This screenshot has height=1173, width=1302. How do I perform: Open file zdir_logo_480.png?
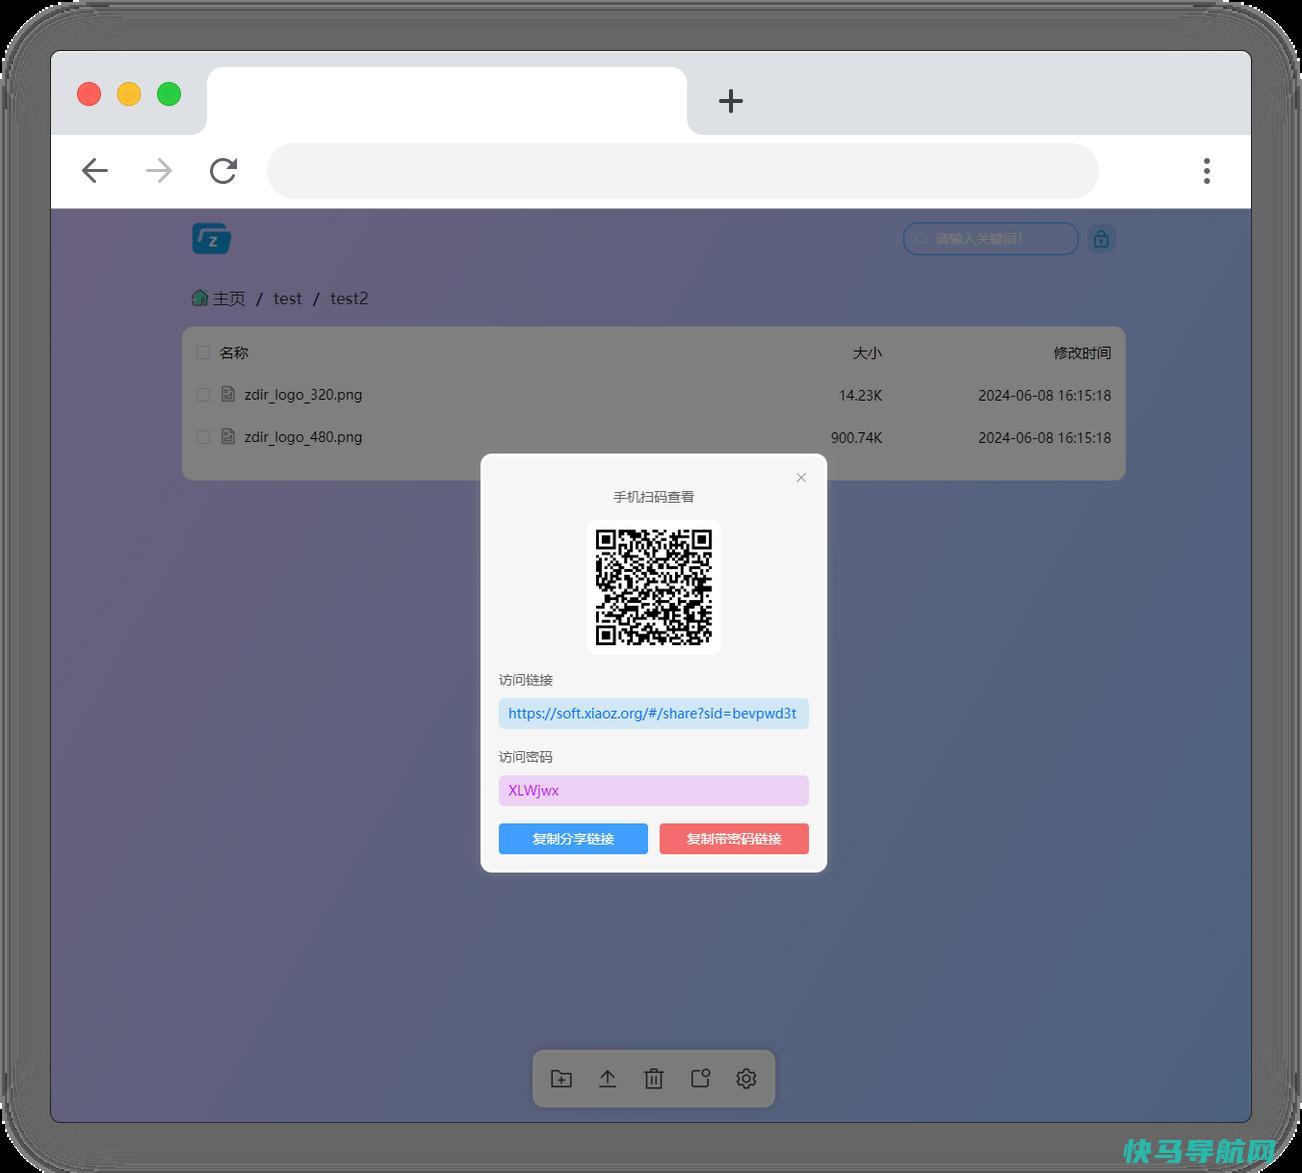click(x=303, y=437)
